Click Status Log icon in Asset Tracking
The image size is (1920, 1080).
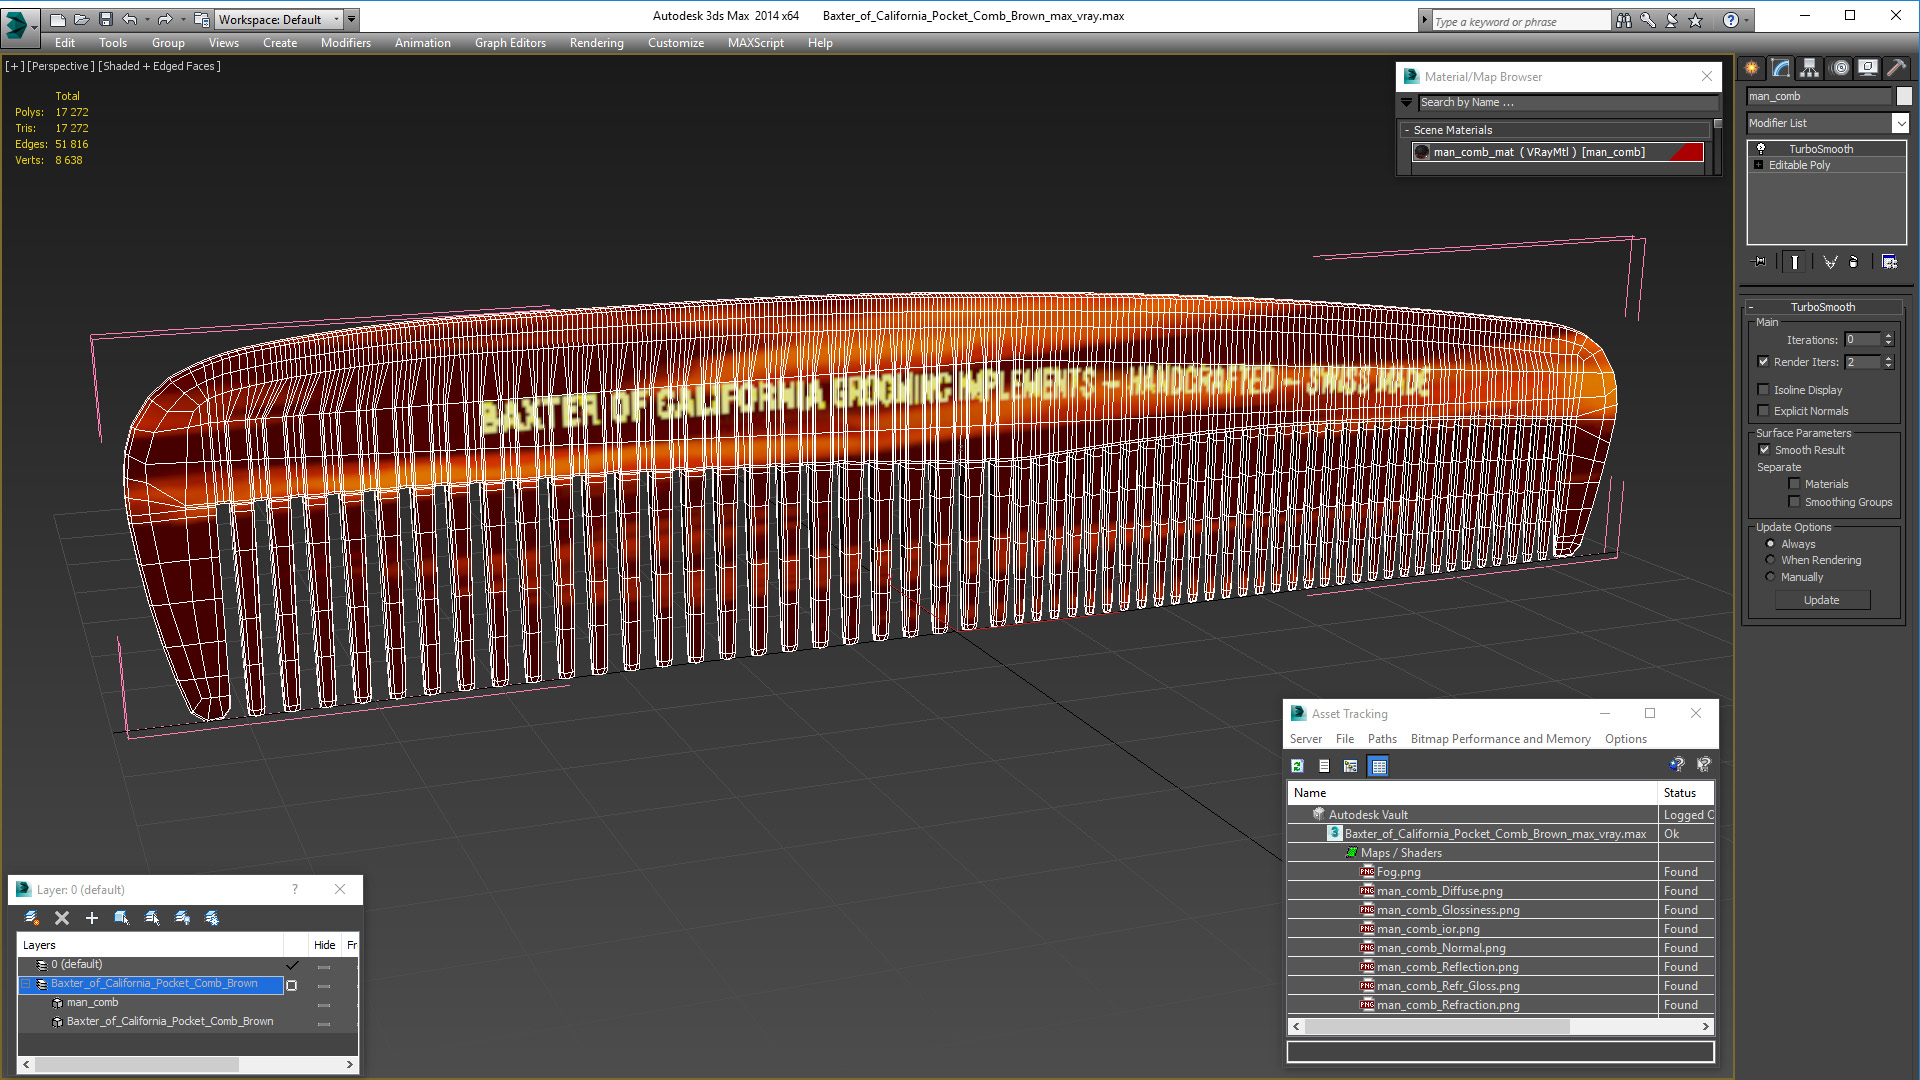[1324, 766]
